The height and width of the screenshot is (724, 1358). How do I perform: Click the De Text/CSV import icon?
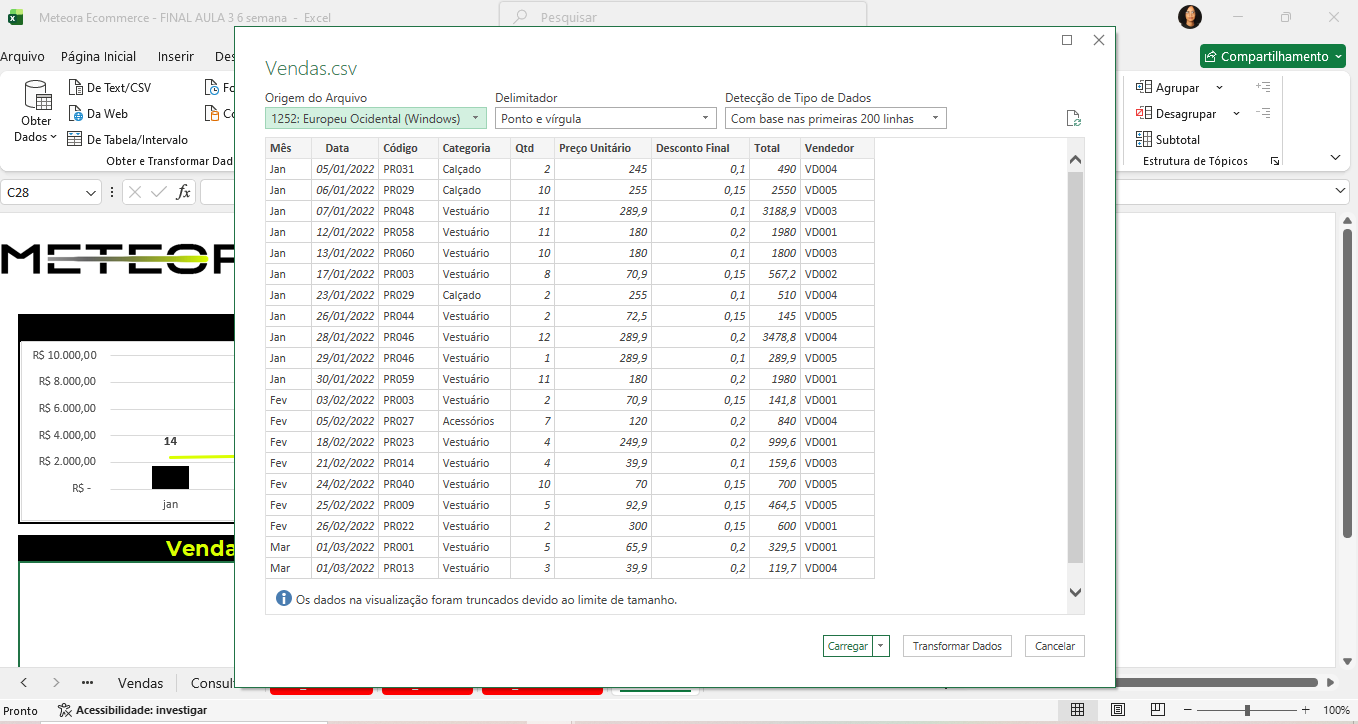[76, 88]
